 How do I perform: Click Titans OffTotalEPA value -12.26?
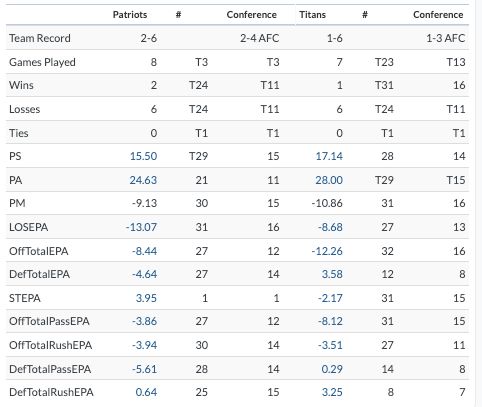coord(327,251)
